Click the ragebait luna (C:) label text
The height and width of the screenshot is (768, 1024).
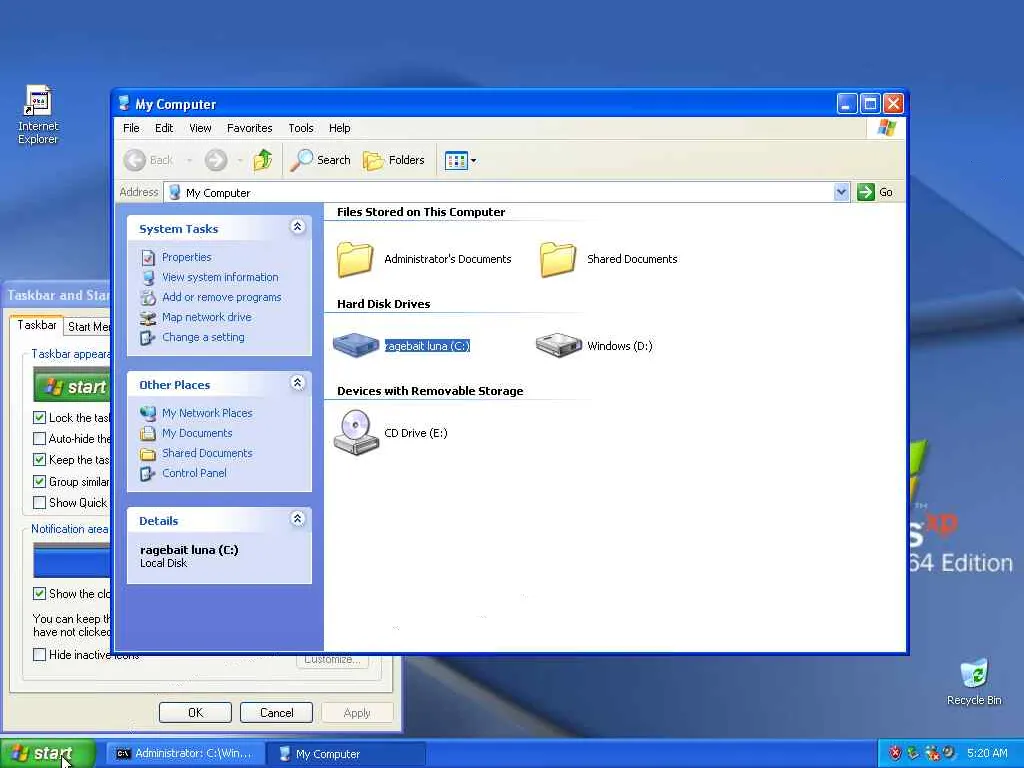coord(427,345)
